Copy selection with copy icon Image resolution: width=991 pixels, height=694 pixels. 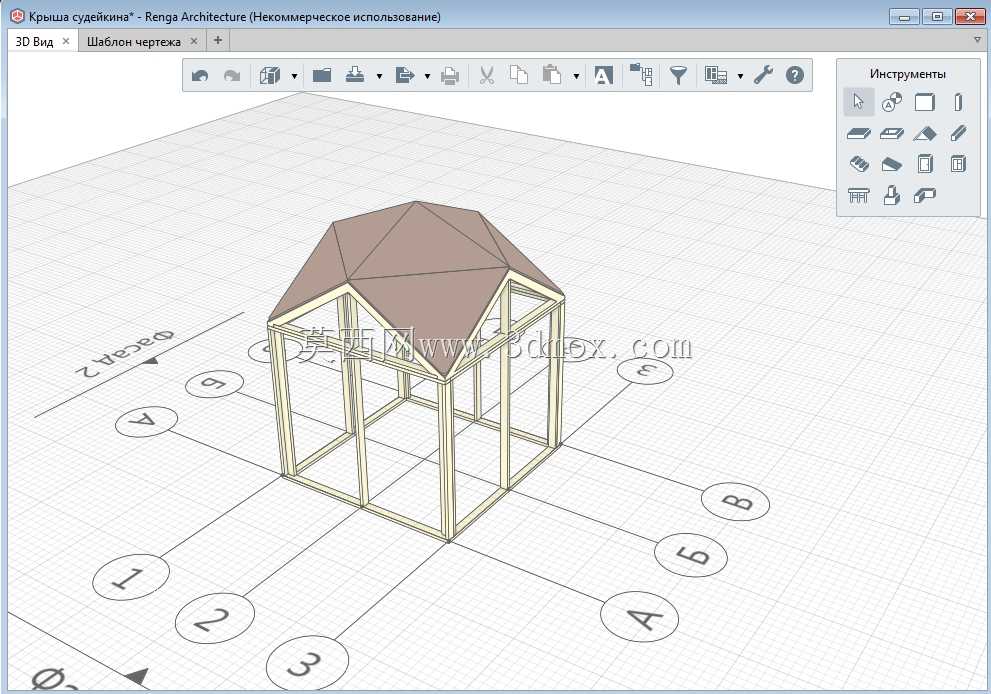point(519,75)
